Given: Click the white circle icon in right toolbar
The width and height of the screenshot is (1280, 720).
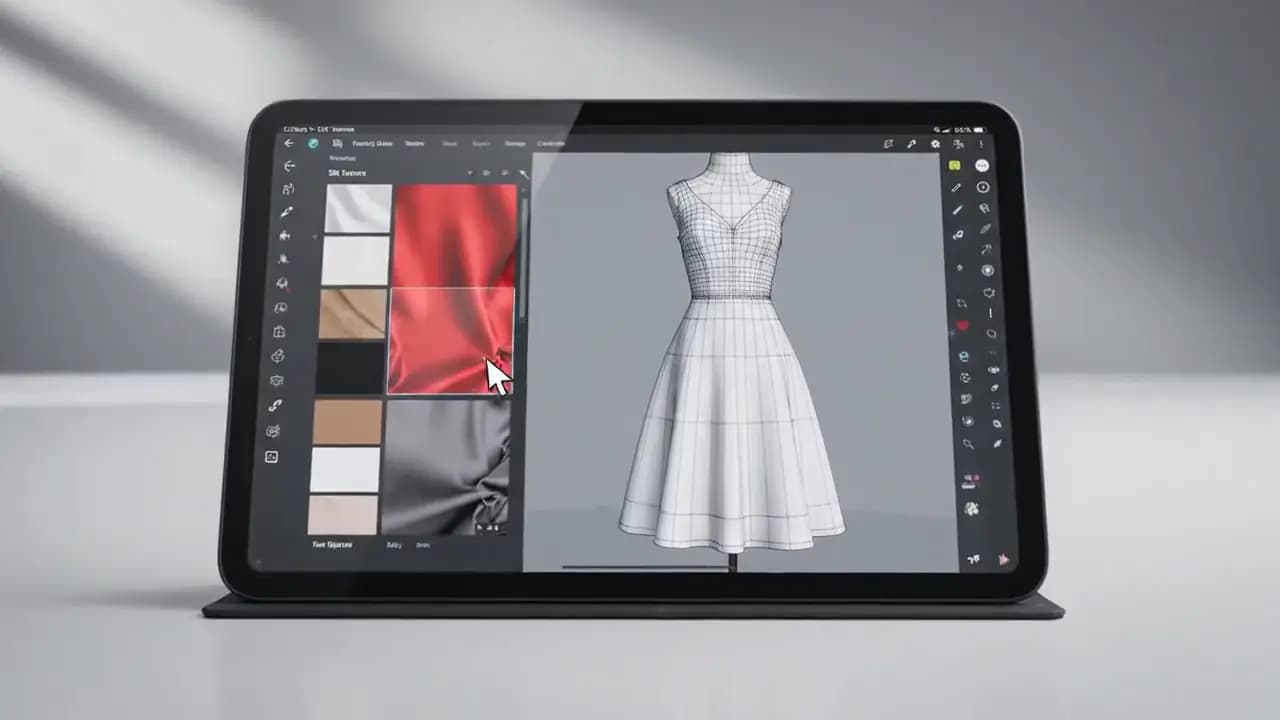Looking at the screenshot, I should [x=983, y=165].
